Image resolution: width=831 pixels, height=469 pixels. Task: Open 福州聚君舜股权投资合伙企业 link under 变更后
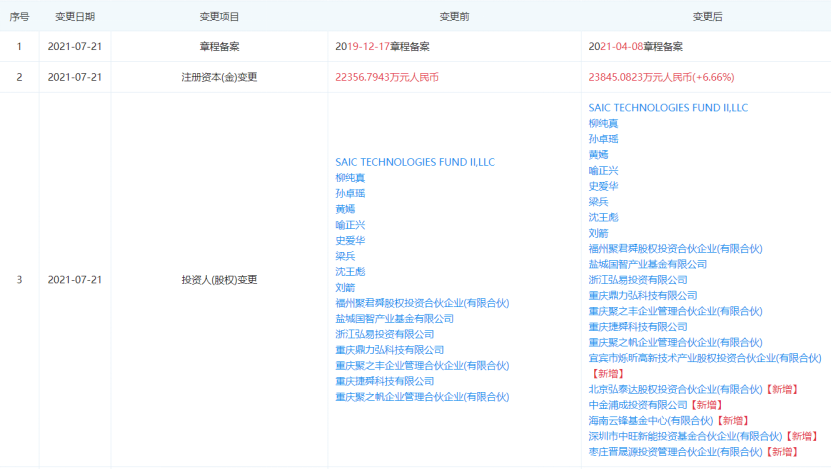point(675,249)
